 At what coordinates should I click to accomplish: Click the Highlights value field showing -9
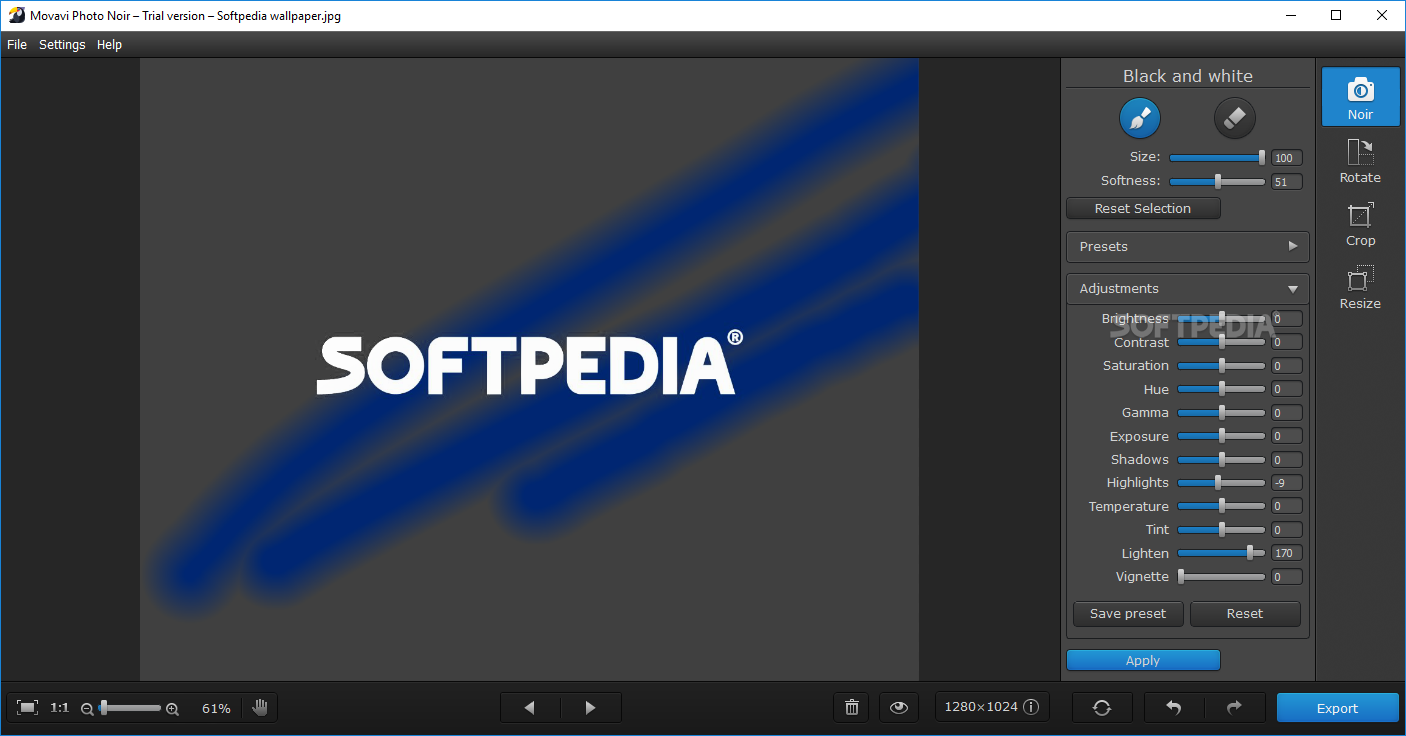coord(1286,483)
